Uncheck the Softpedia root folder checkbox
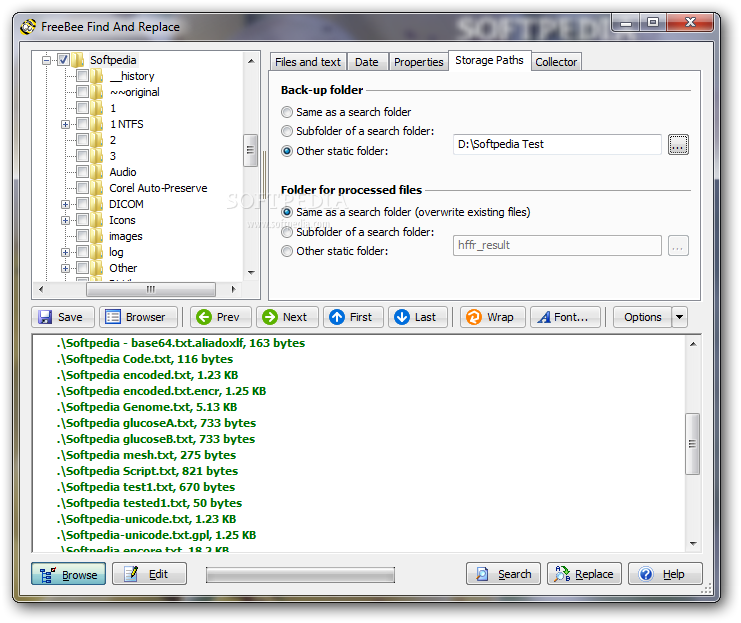Viewport: 741px width, 623px height. pos(63,60)
